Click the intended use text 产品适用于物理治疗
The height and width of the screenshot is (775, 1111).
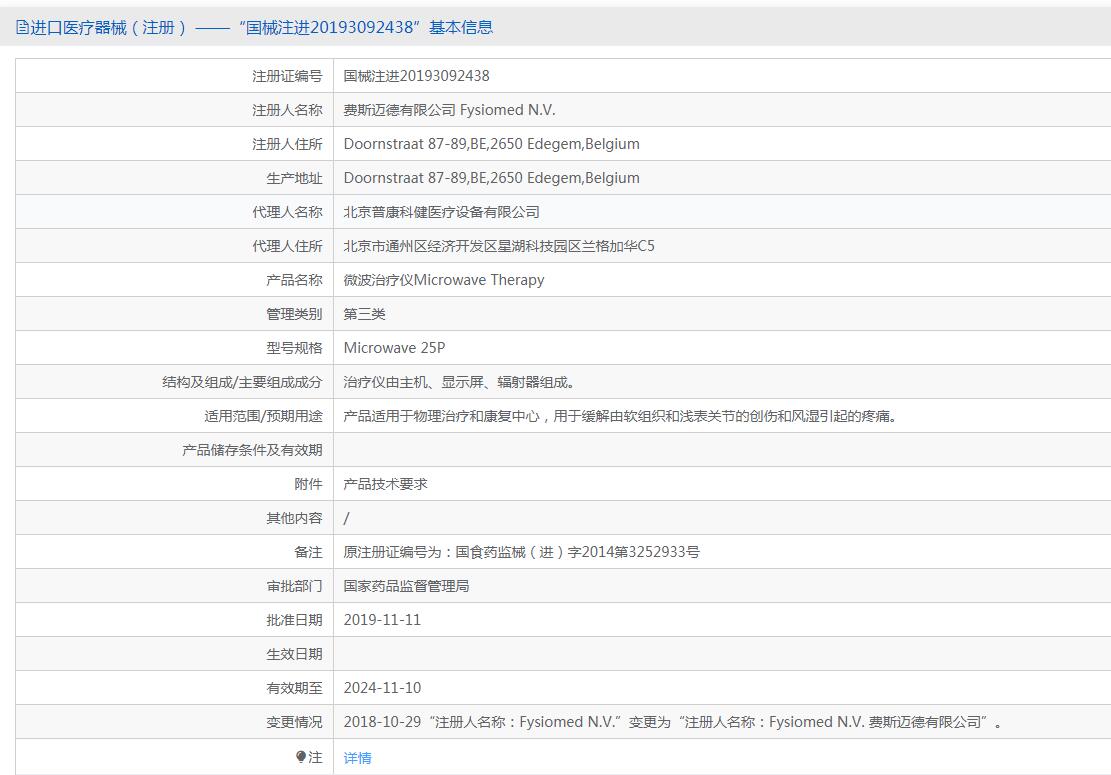coord(620,416)
